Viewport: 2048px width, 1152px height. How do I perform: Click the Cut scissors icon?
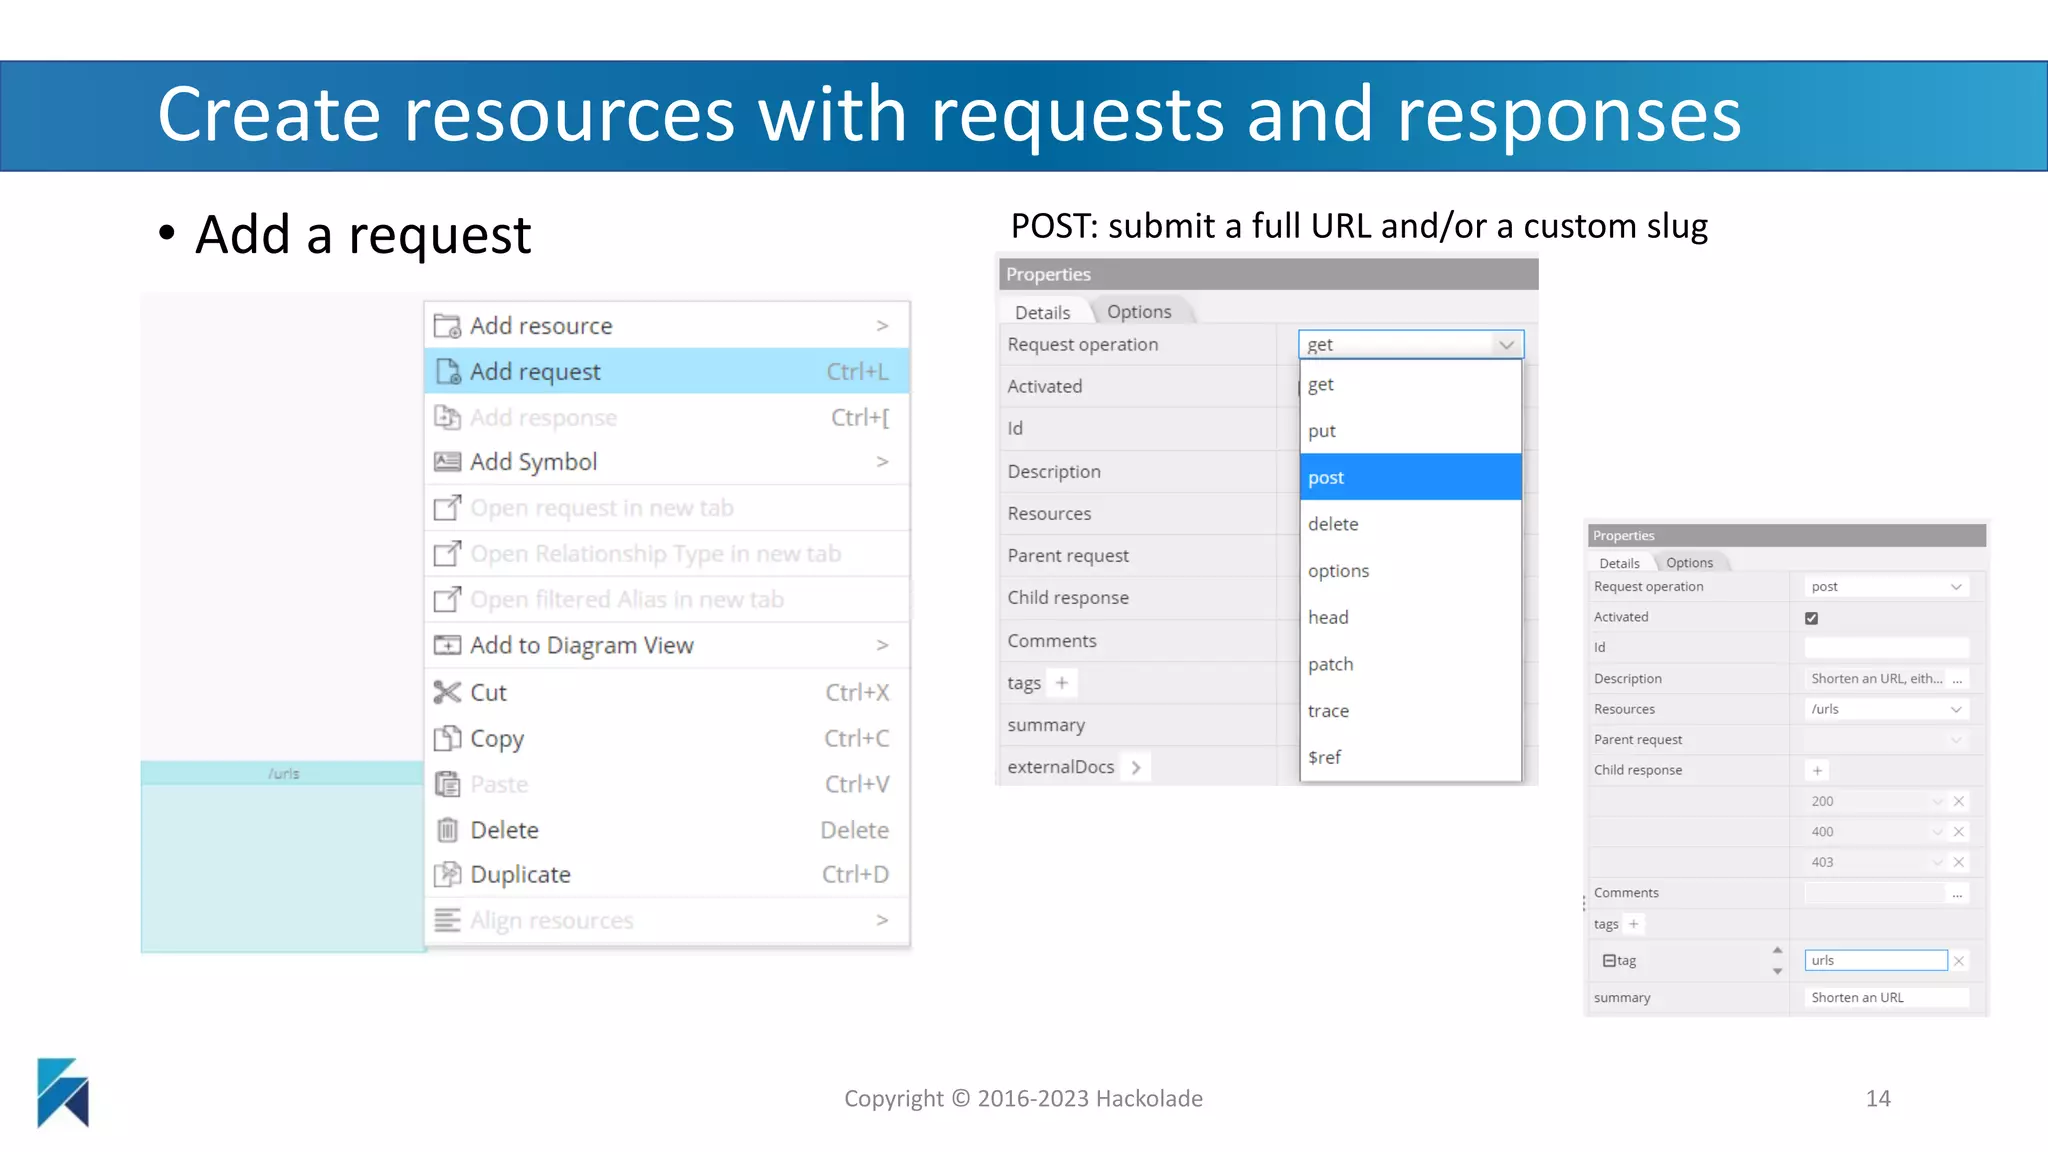pyautogui.click(x=447, y=692)
